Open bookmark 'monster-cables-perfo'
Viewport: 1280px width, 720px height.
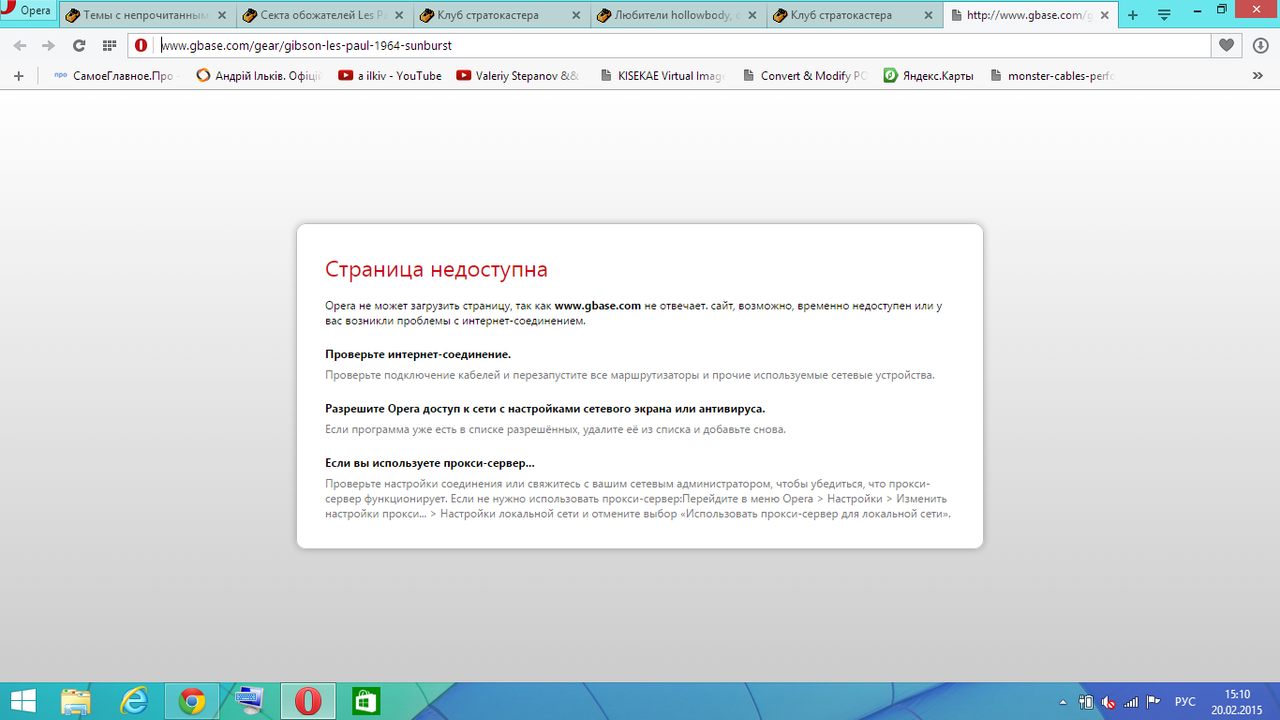coord(1051,75)
